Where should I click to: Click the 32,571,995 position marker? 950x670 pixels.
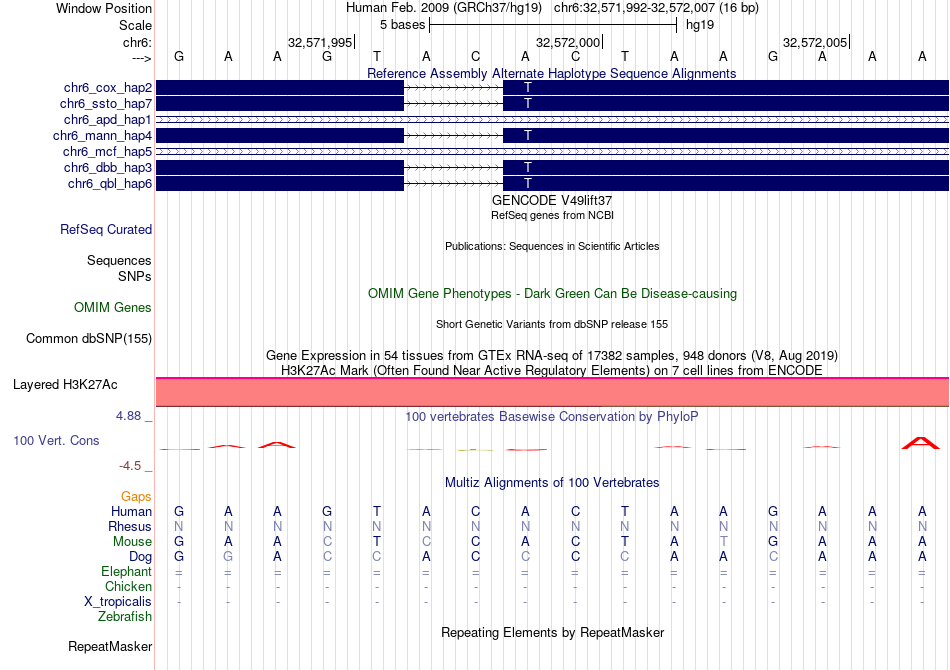[320, 42]
